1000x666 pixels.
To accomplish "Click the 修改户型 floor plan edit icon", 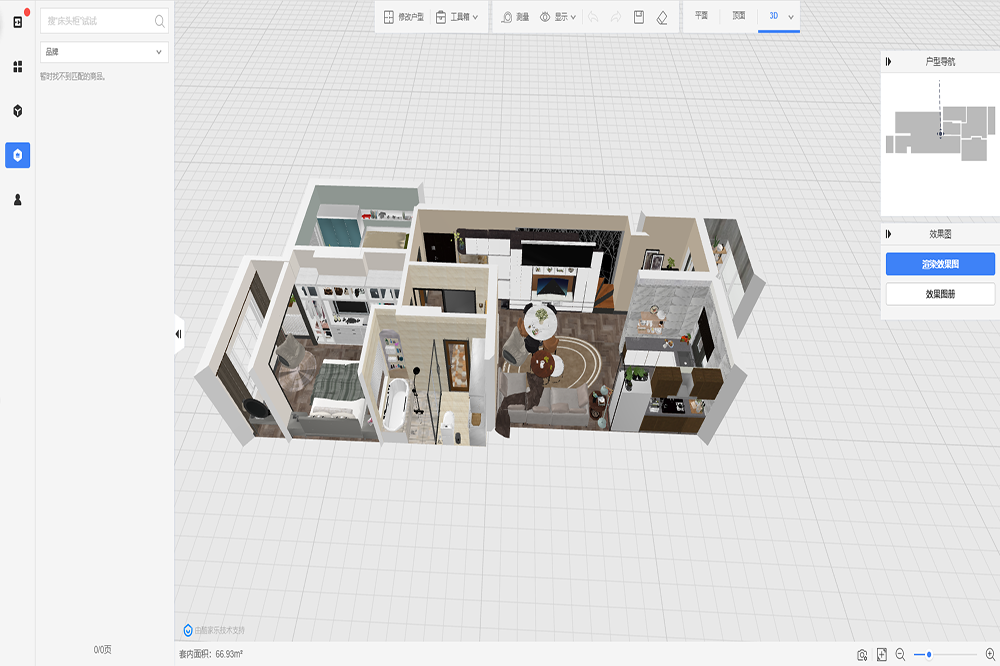I will [389, 17].
